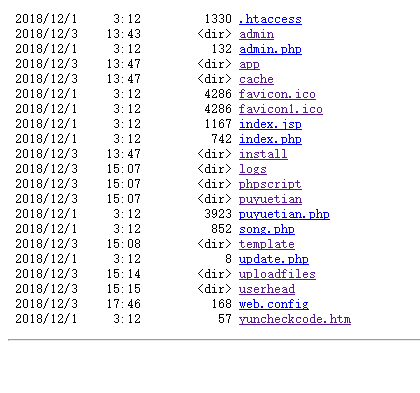This screenshot has height=393, width=420.
Task: Open the logs directory link
Action: (253, 169)
